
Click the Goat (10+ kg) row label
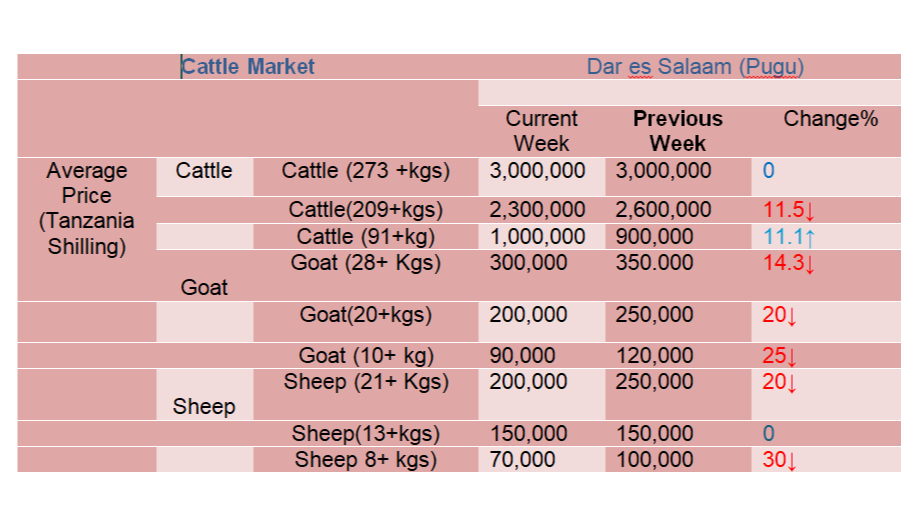[x=365, y=355]
